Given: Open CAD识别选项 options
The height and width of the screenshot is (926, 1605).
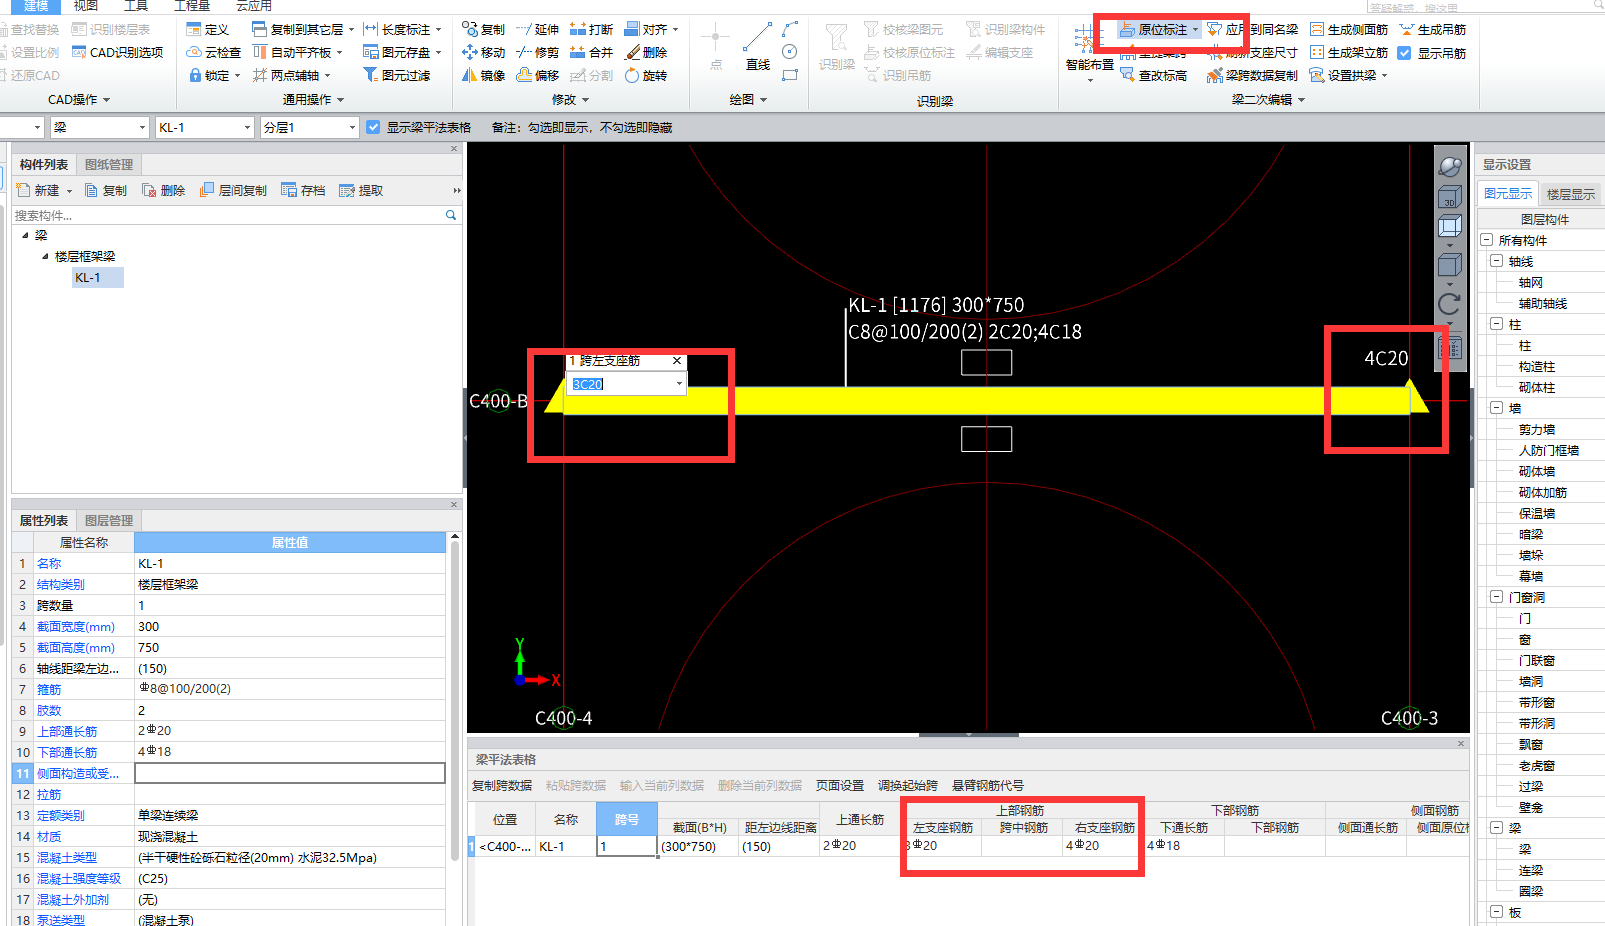Looking at the screenshot, I should point(117,52).
